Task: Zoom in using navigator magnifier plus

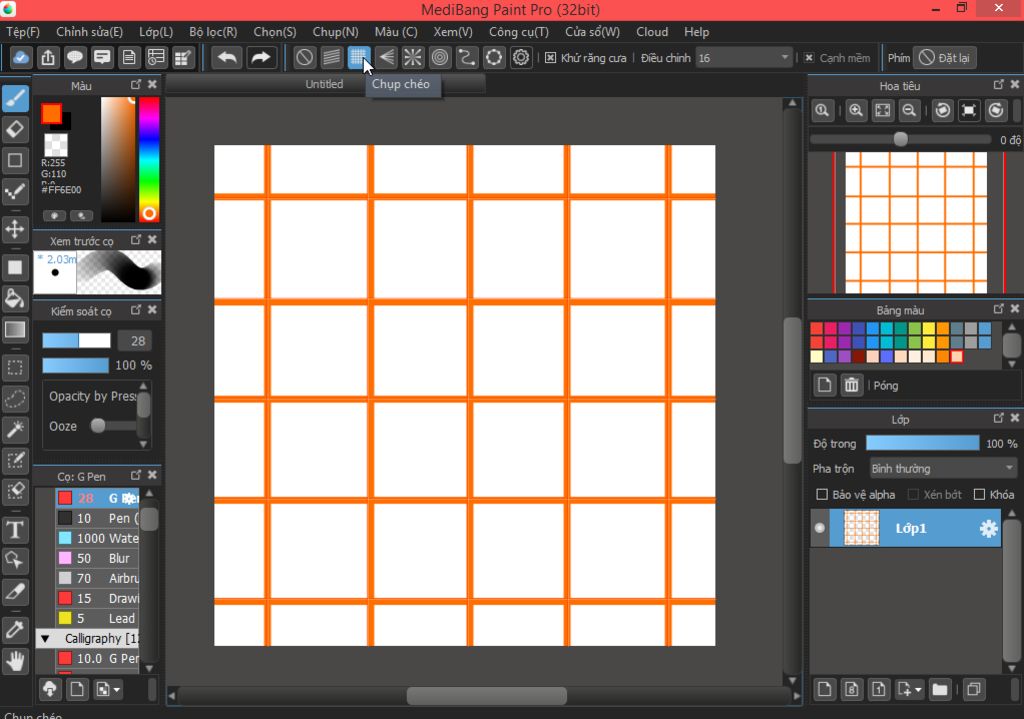Action: click(856, 110)
